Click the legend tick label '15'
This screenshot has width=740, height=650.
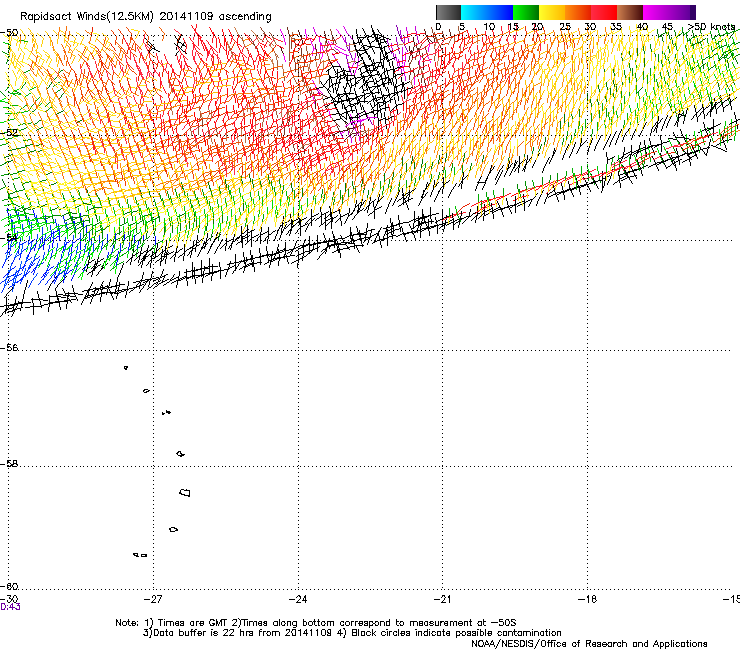pyautogui.click(x=513, y=26)
